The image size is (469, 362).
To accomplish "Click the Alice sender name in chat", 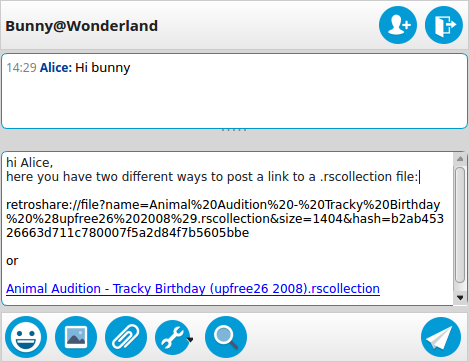I will pyautogui.click(x=56, y=68).
